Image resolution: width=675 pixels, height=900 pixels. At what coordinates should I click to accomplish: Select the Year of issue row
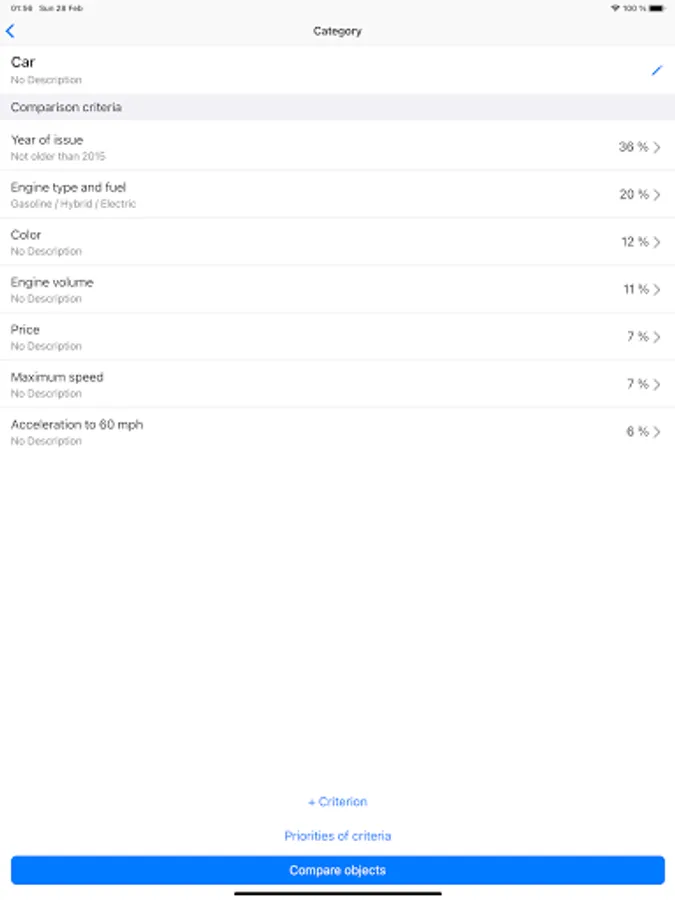tap(338, 147)
